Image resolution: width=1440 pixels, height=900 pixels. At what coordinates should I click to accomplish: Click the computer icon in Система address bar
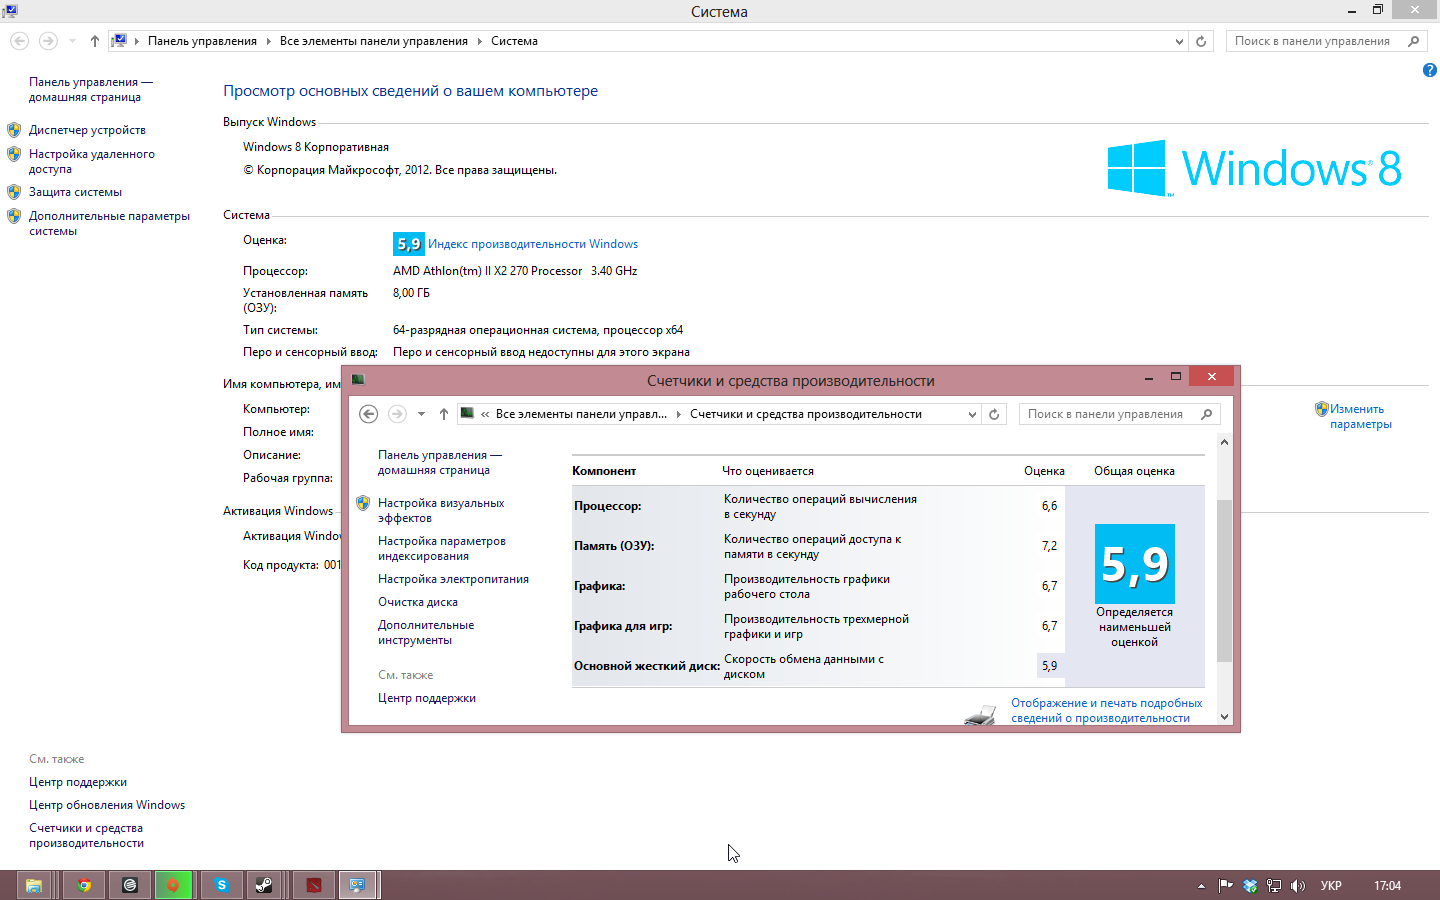[x=119, y=41]
